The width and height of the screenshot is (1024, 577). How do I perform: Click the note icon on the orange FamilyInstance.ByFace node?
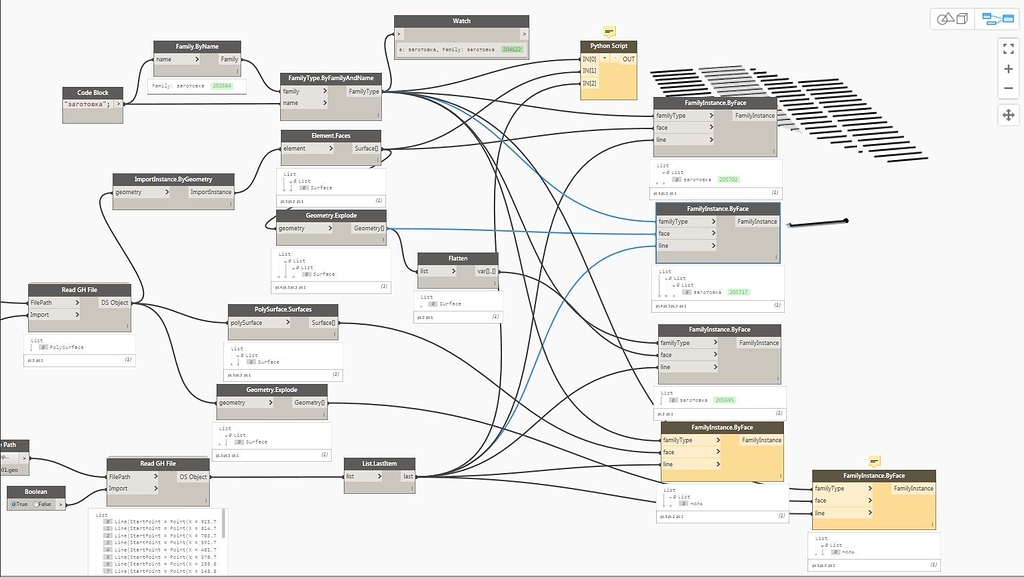pyautogui.click(x=873, y=460)
